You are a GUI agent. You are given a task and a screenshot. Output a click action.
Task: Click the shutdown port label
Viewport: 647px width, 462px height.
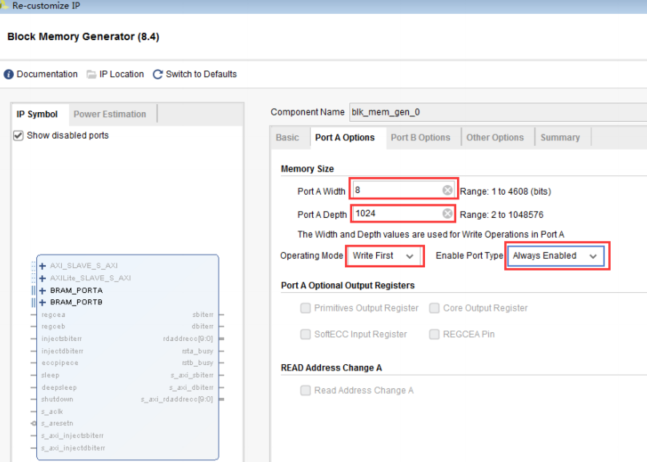tap(57, 399)
